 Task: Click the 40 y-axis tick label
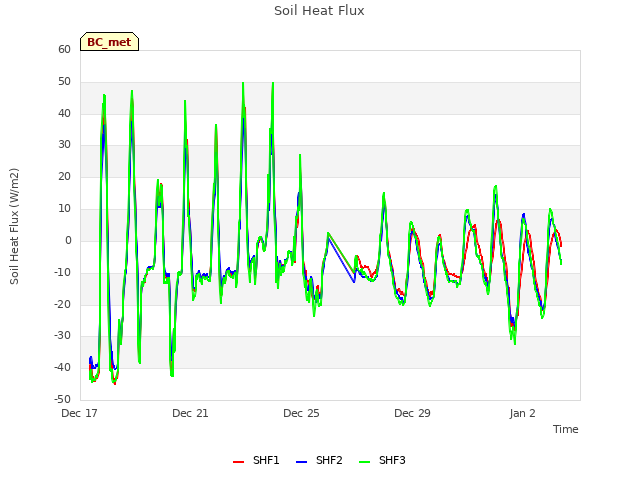click(x=64, y=113)
